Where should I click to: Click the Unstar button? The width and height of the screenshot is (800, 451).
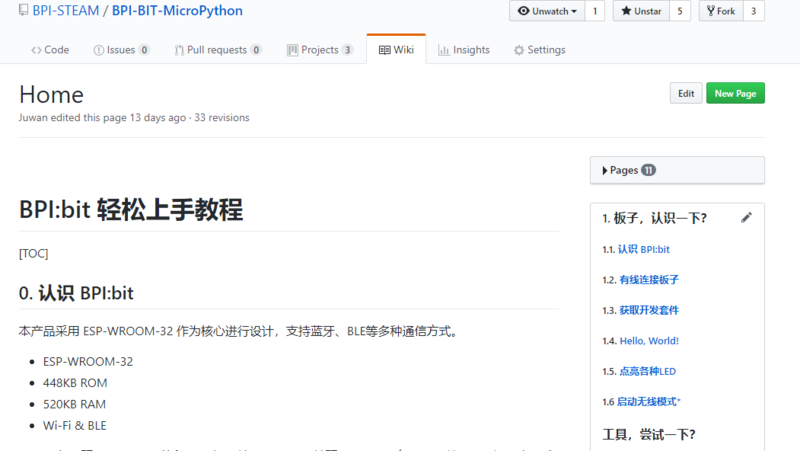[x=641, y=11]
